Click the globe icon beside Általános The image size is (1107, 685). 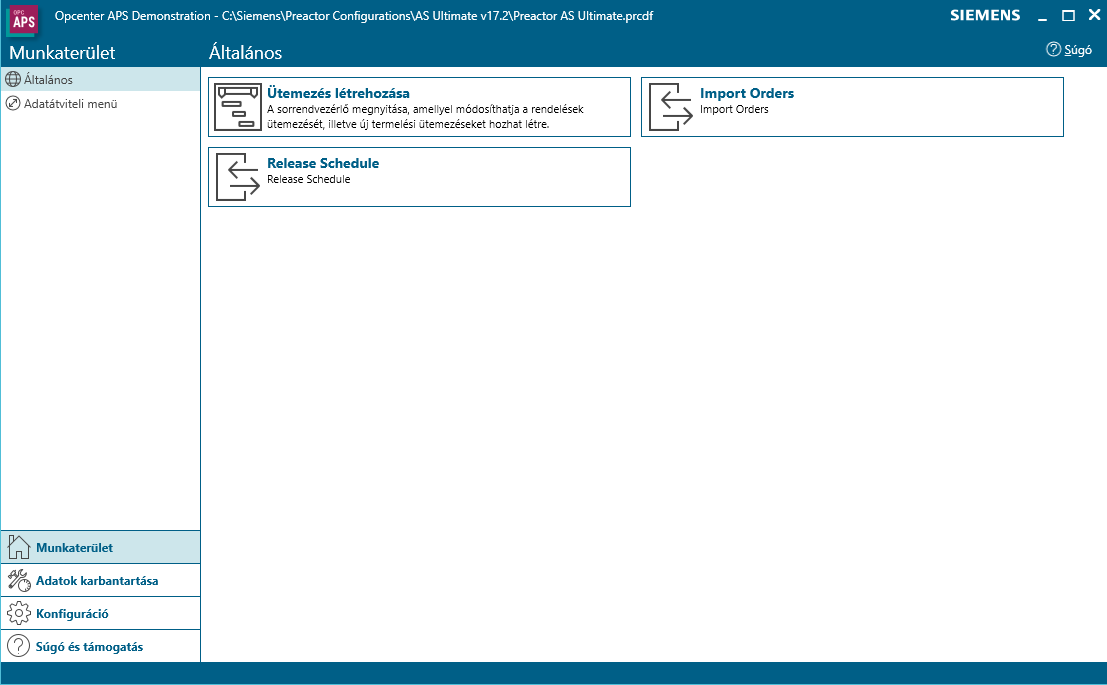point(13,79)
